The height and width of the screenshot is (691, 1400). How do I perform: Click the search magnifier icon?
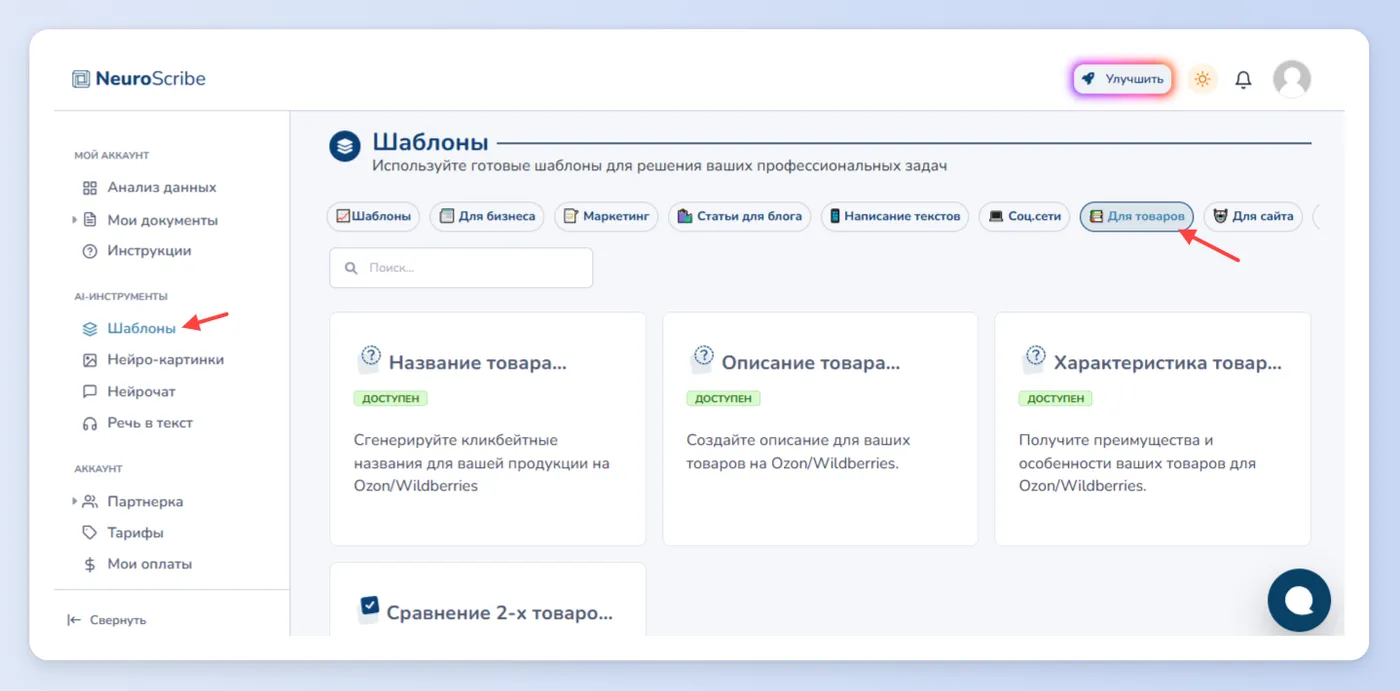pos(351,268)
